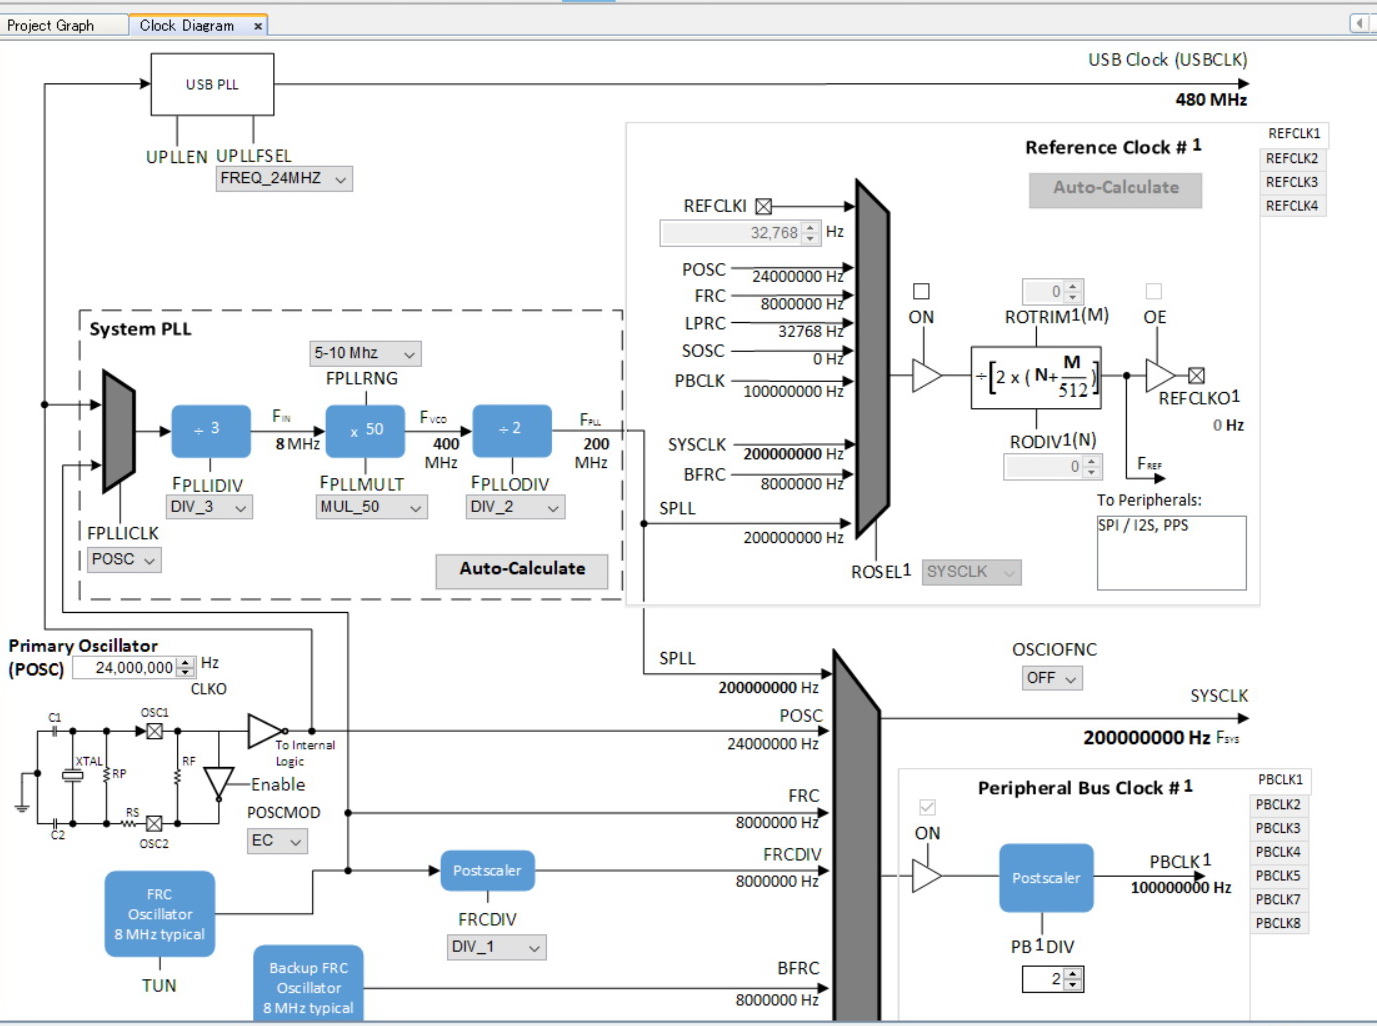Click the FPLLODIV ÷2 divider block
This screenshot has height=1026, width=1377.
[x=512, y=430]
